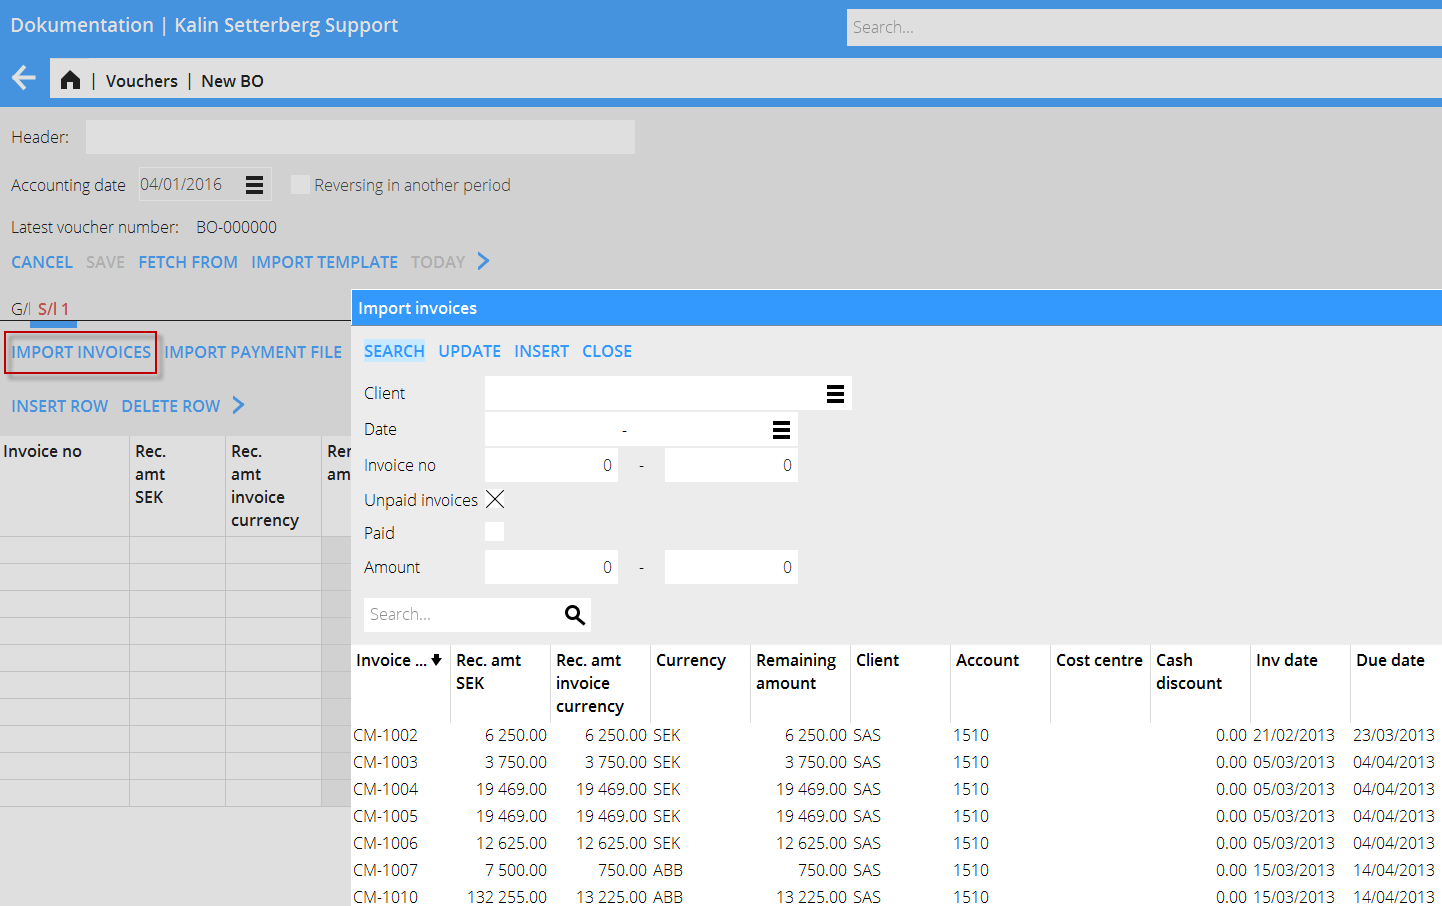
Task: Expand more voucher actions chevron after TODAY
Action: click(484, 262)
